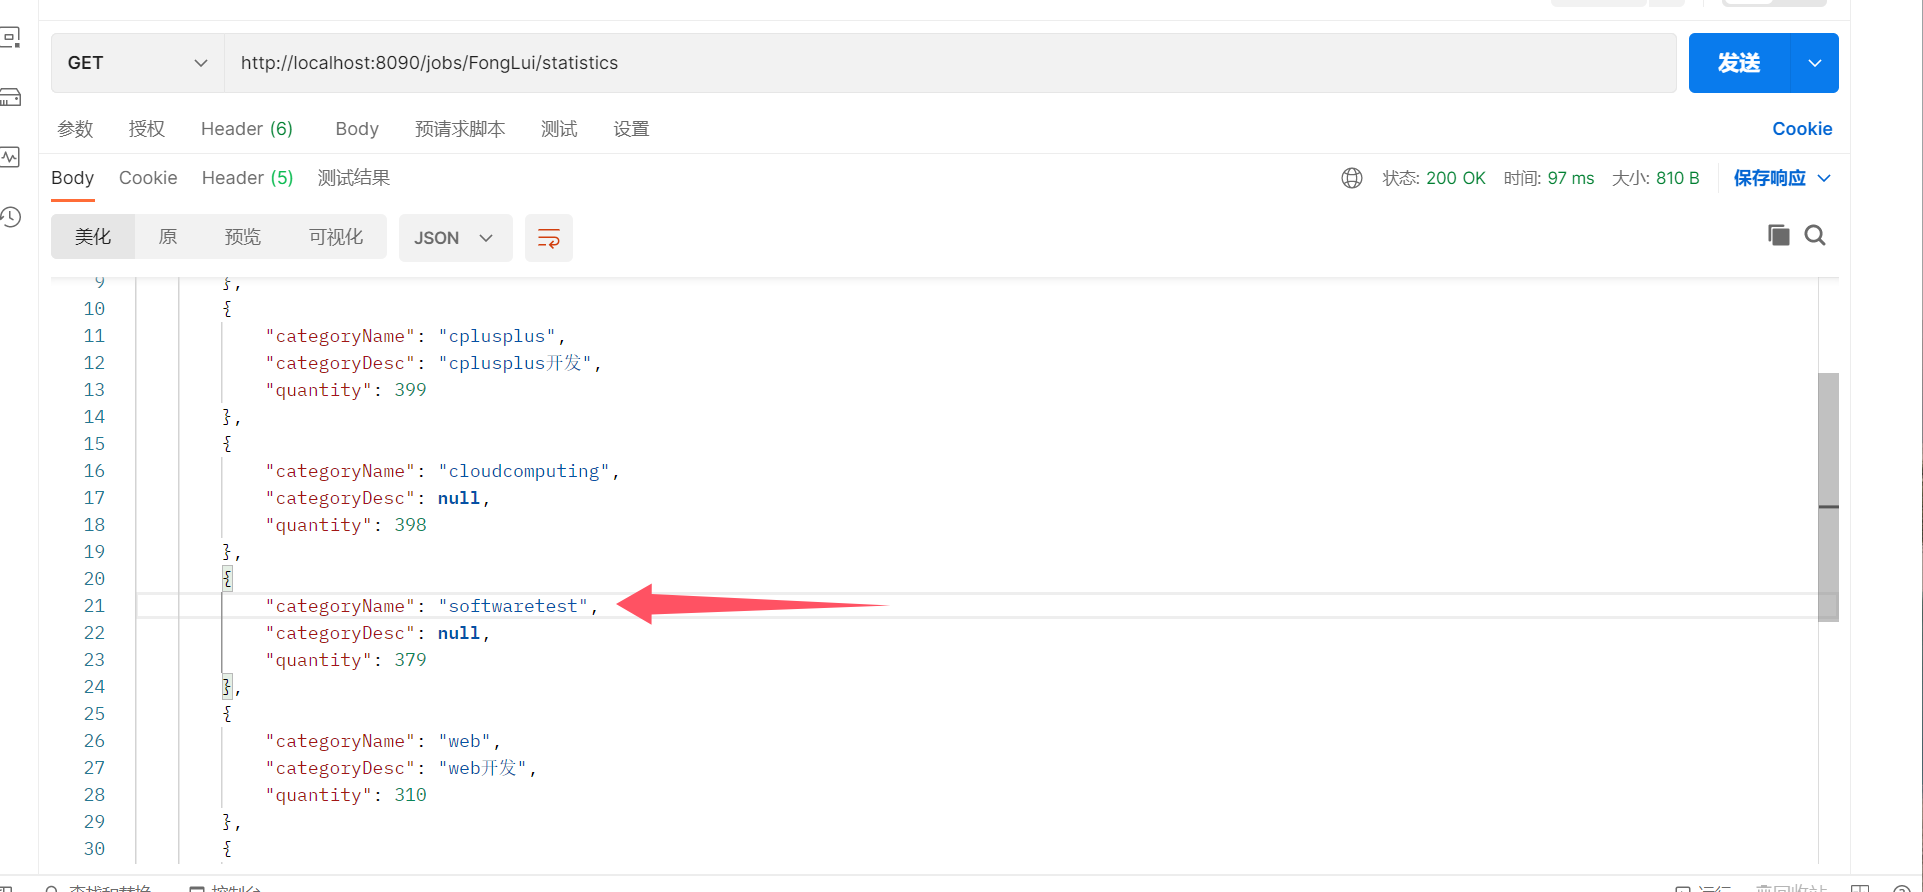The width and height of the screenshot is (1923, 892).
Task: Search the response with the magnifier icon
Action: coord(1815,235)
